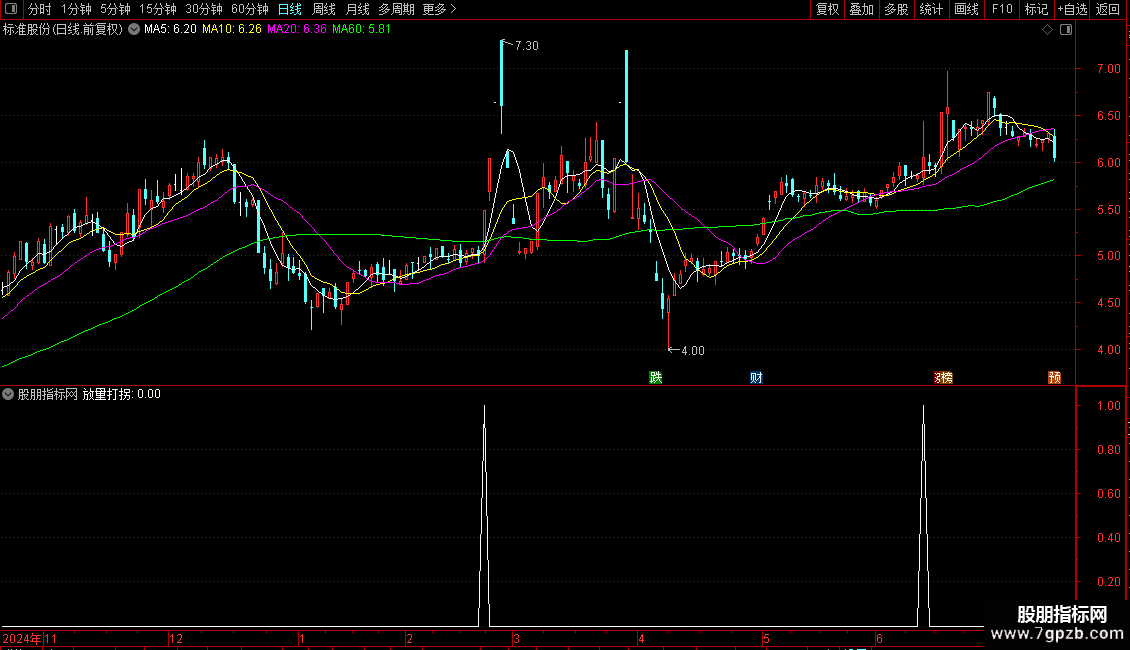This screenshot has width=1130, height=650.
Task: Click the green MA60: 5.81 label
Action: tap(361, 30)
